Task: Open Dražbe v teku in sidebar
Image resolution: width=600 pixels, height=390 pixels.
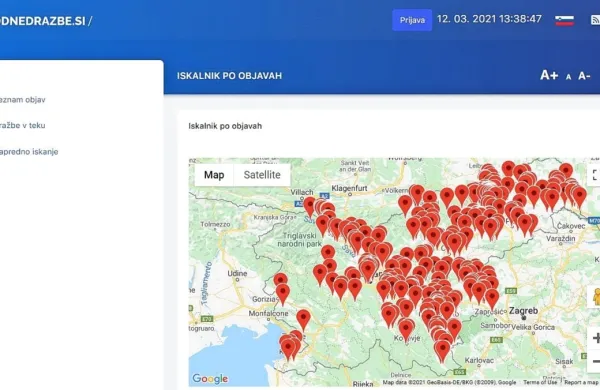Action: (x=22, y=125)
